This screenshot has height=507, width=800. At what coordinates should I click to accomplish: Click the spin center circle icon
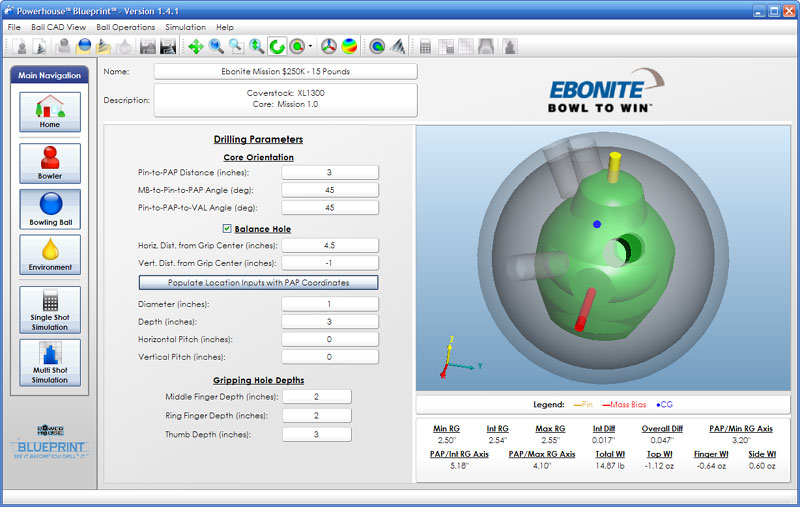(297, 46)
